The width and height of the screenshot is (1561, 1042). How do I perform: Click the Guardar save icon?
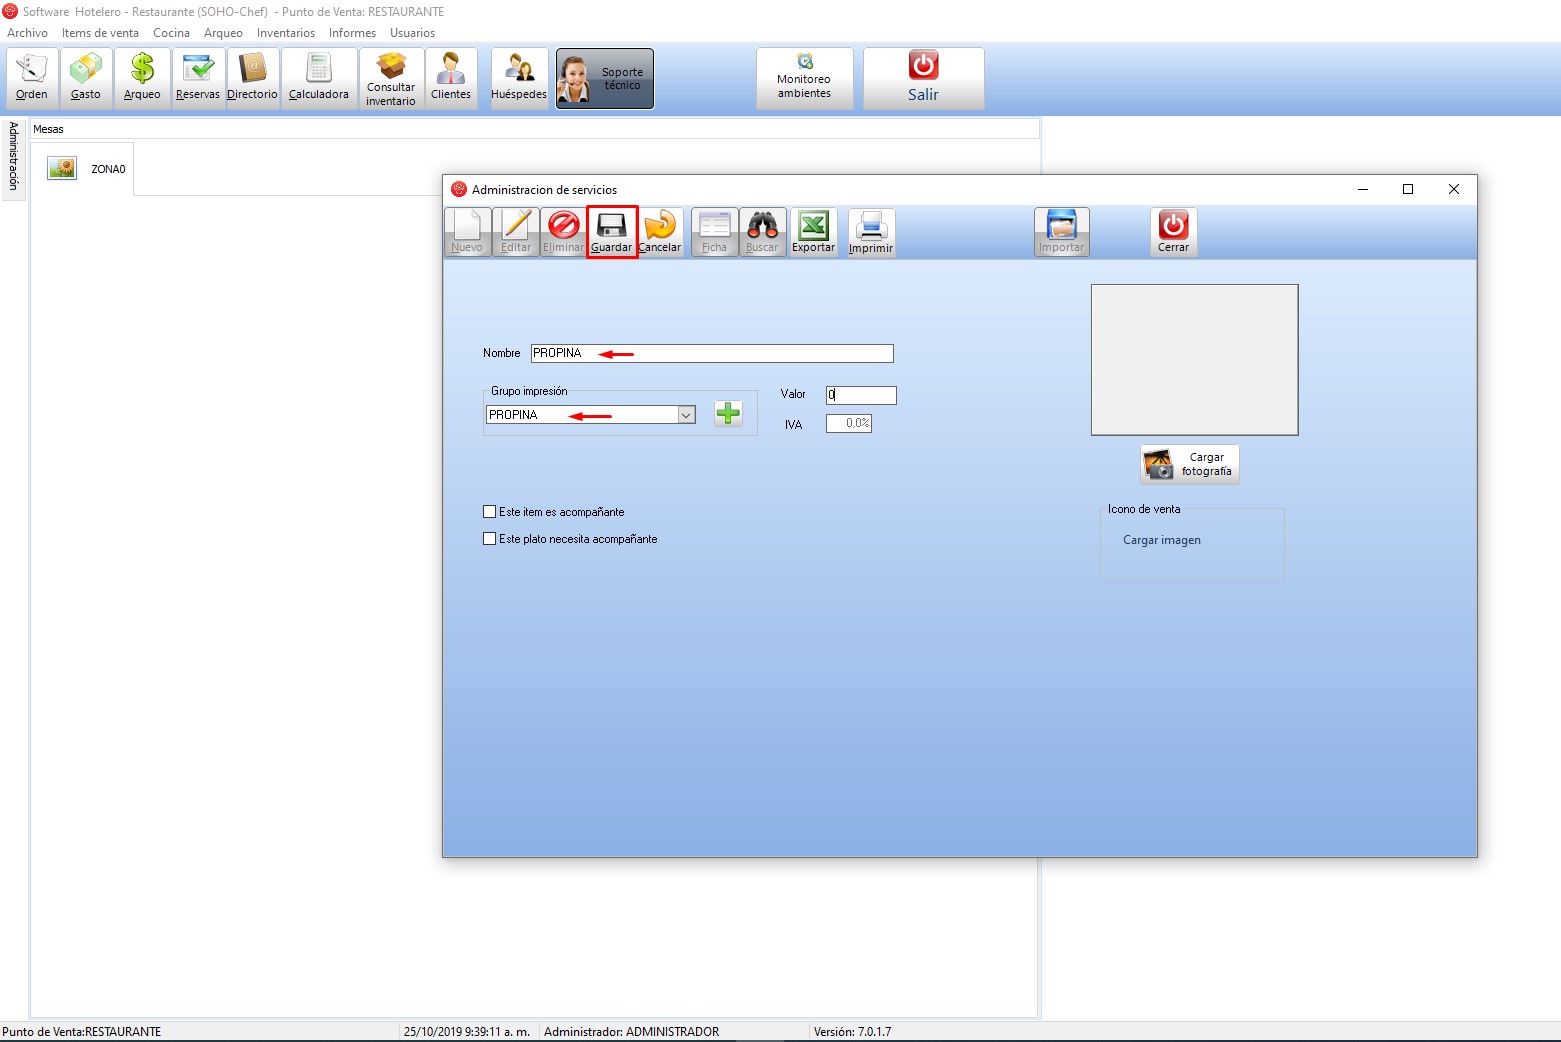click(x=611, y=232)
